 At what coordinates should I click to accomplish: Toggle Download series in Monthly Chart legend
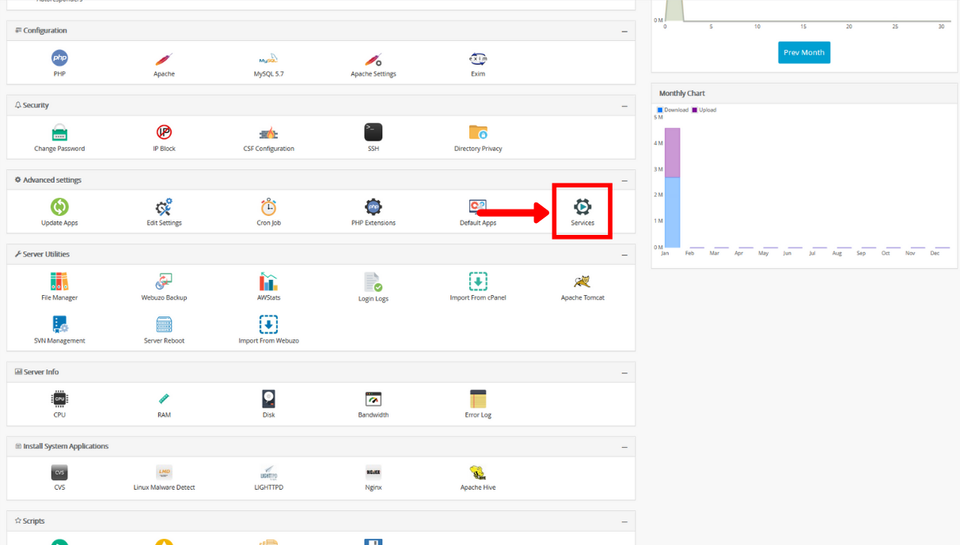pos(675,110)
